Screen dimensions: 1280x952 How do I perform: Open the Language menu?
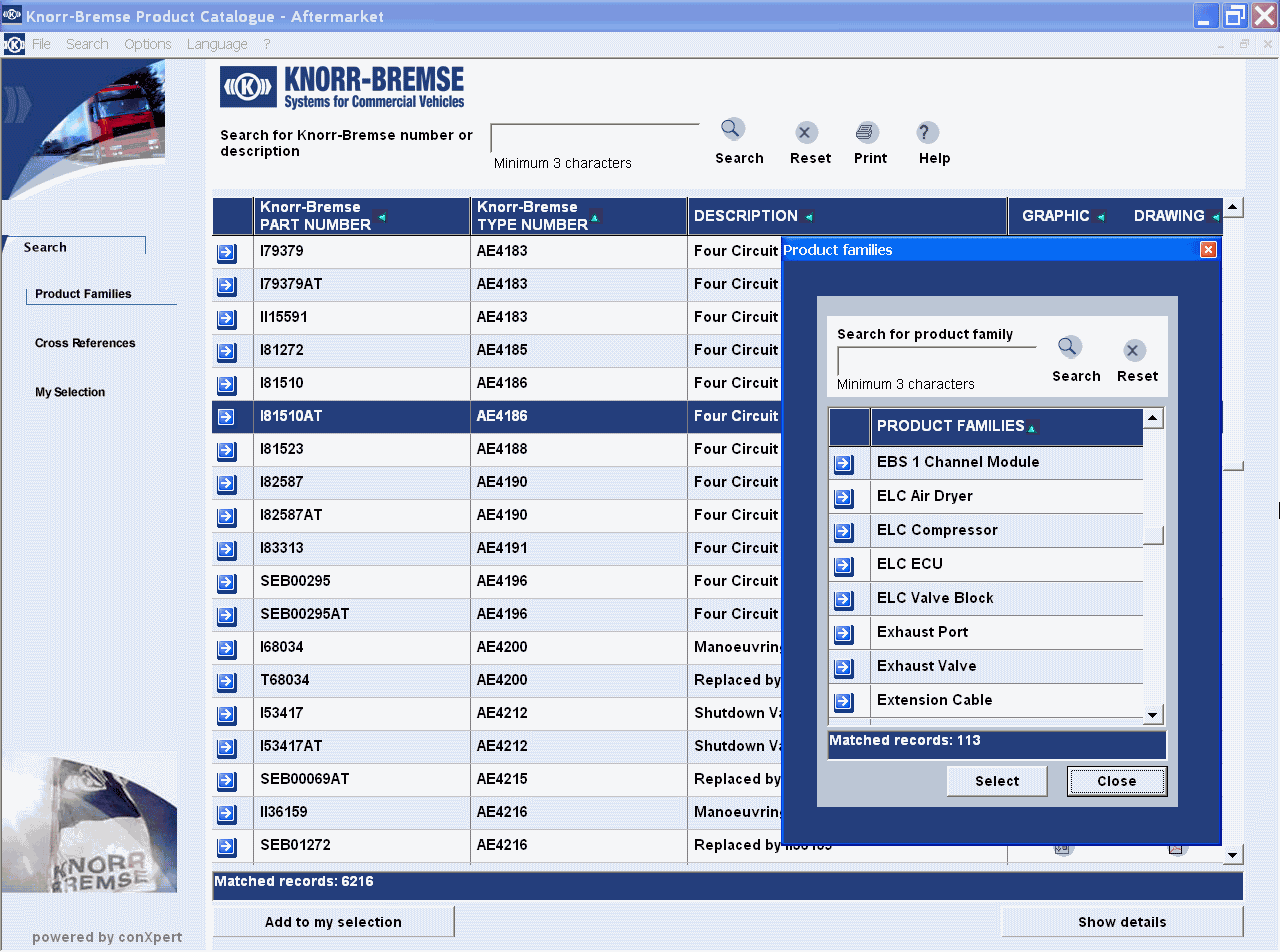(217, 44)
